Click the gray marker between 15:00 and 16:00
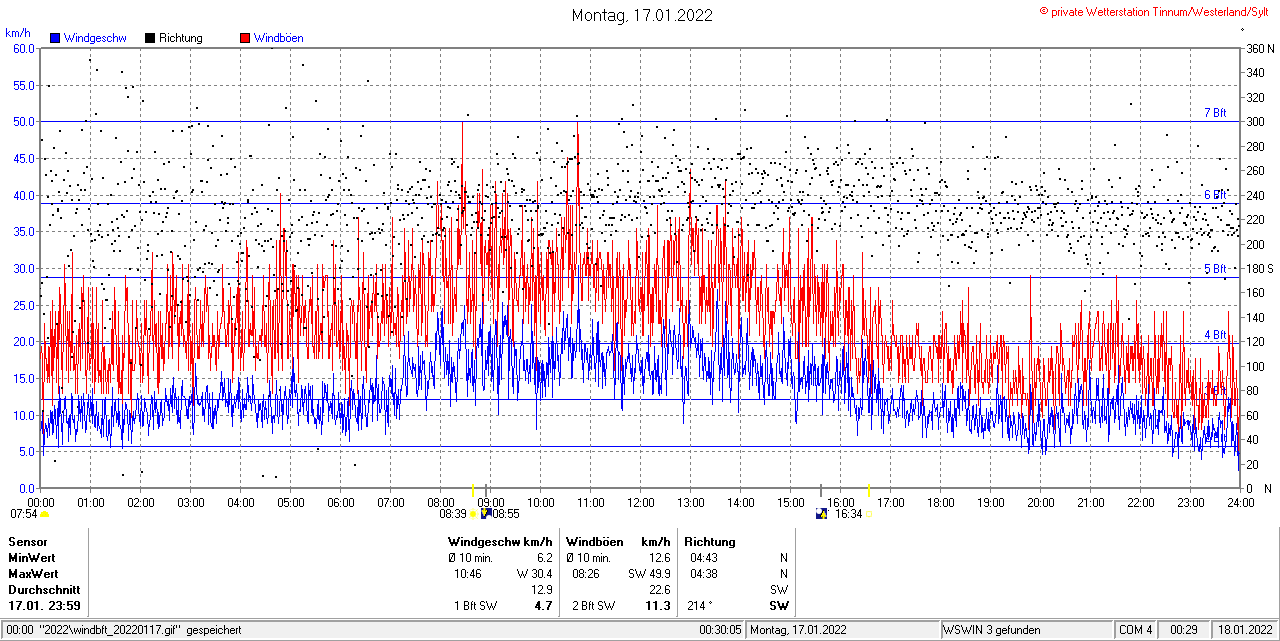The height and width of the screenshot is (641, 1280). pyautogui.click(x=821, y=490)
